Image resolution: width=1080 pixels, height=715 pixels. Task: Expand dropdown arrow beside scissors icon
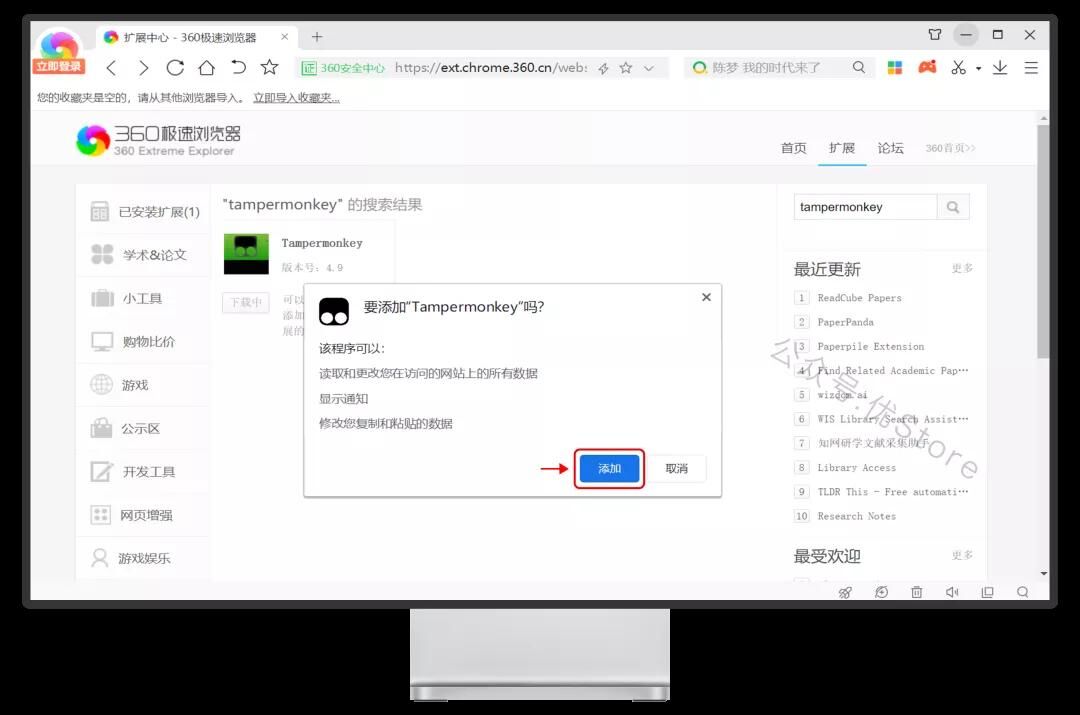pos(978,69)
